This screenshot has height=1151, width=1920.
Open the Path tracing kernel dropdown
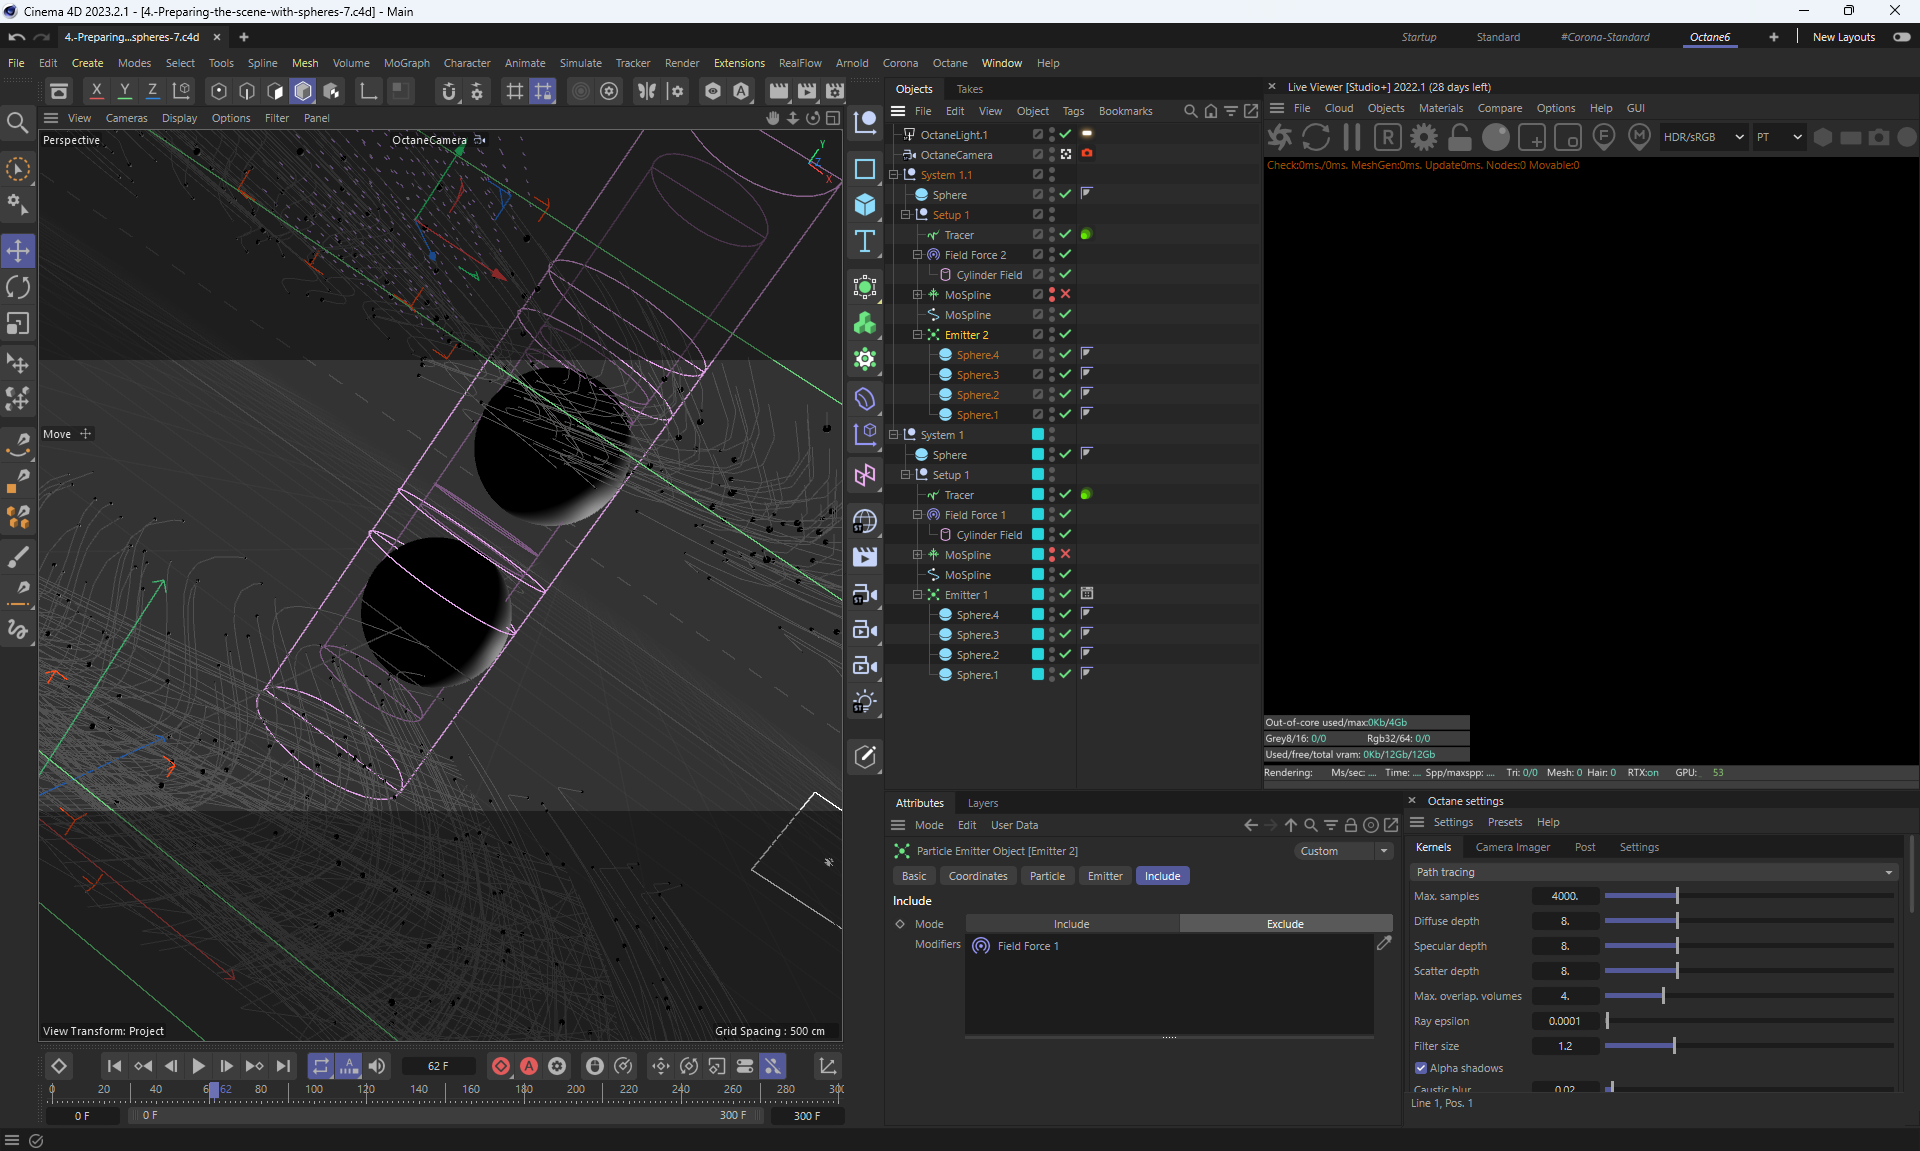(1654, 872)
